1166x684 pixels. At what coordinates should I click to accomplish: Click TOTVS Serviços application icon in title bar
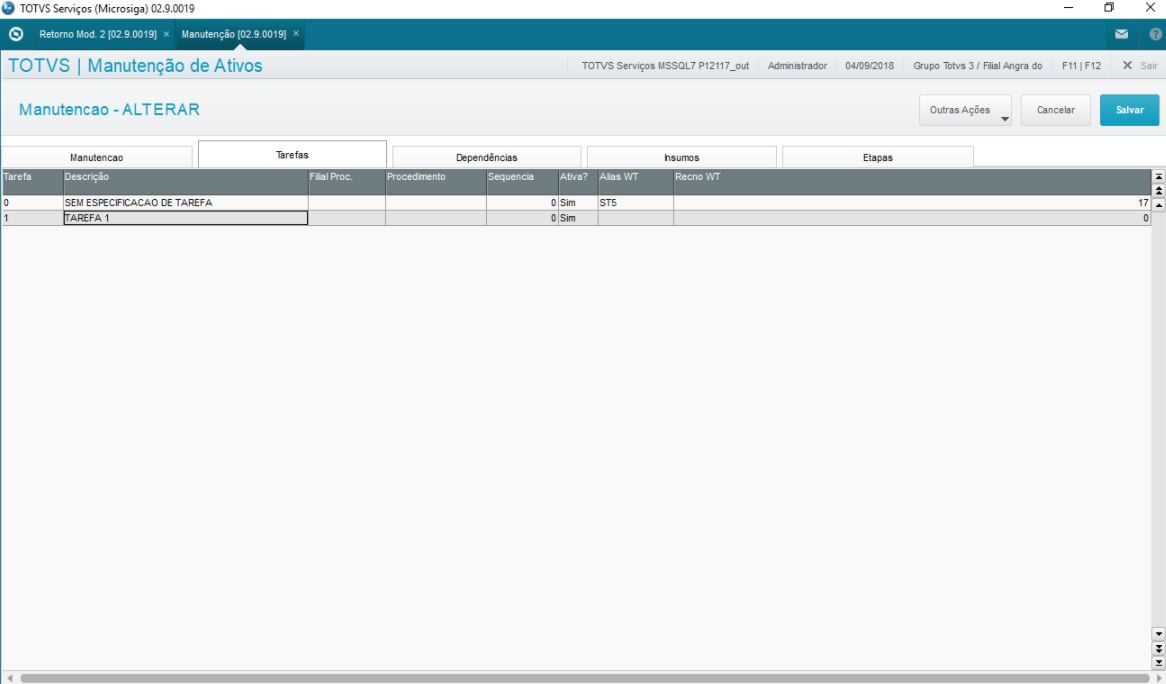coord(8,8)
